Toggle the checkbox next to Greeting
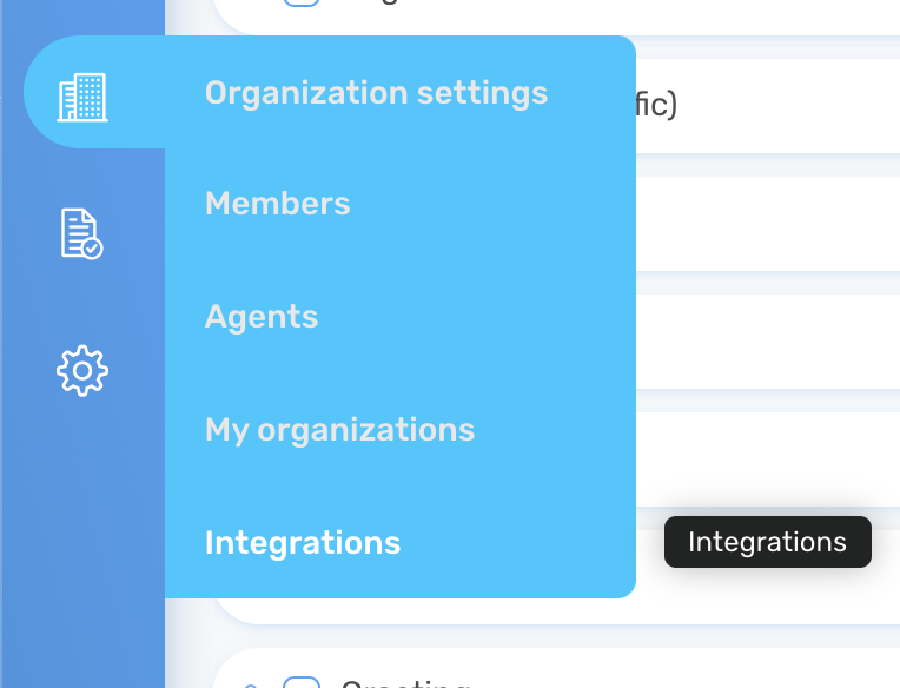The width and height of the screenshot is (900, 688). [x=302, y=683]
